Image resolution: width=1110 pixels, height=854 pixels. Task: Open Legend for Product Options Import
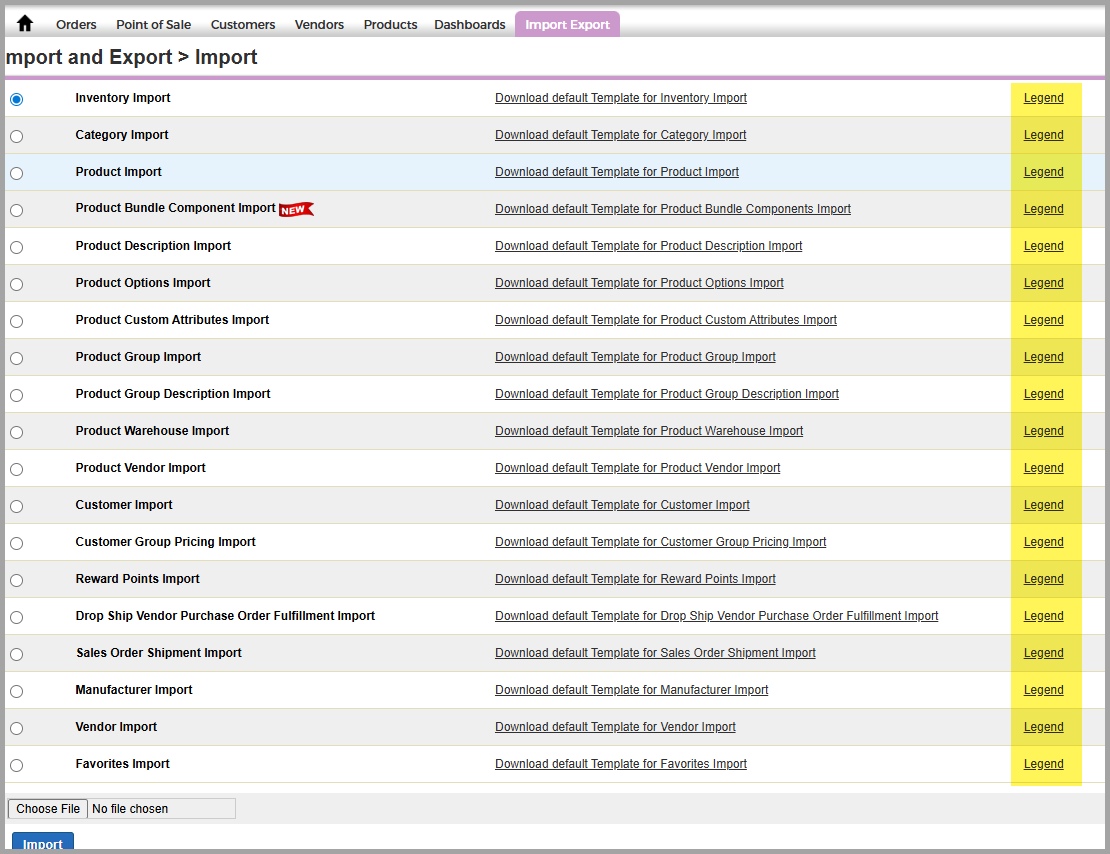click(x=1043, y=283)
